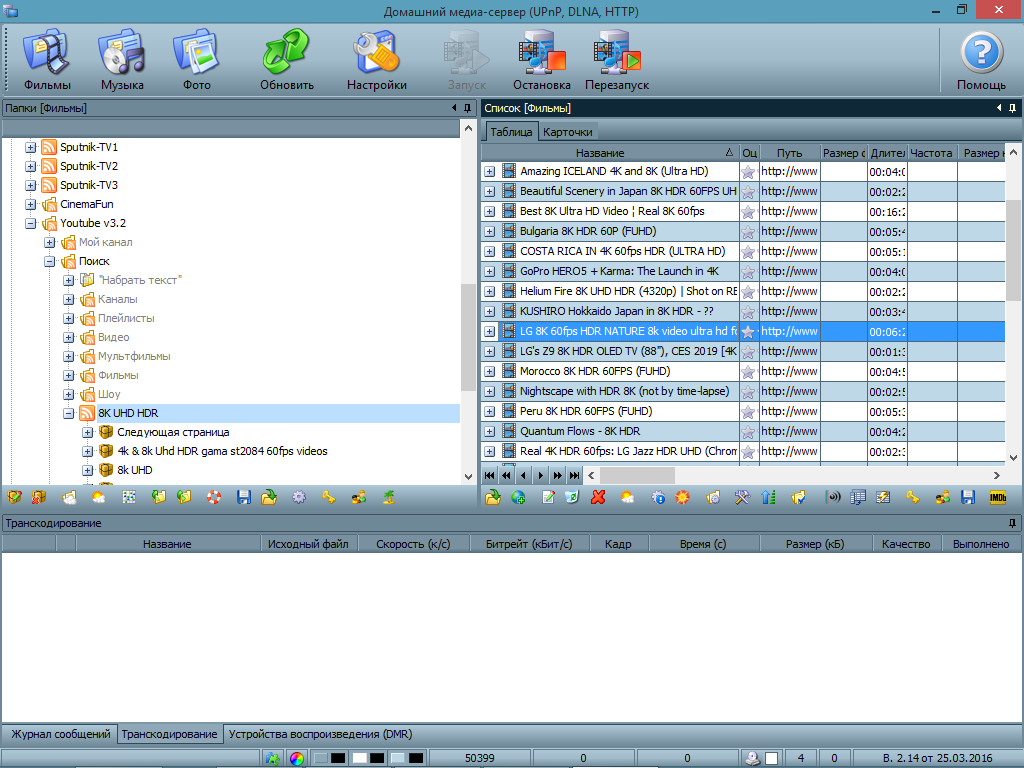
Task: Open Settings (Настройки) from the main toolbar
Action: [x=376, y=58]
